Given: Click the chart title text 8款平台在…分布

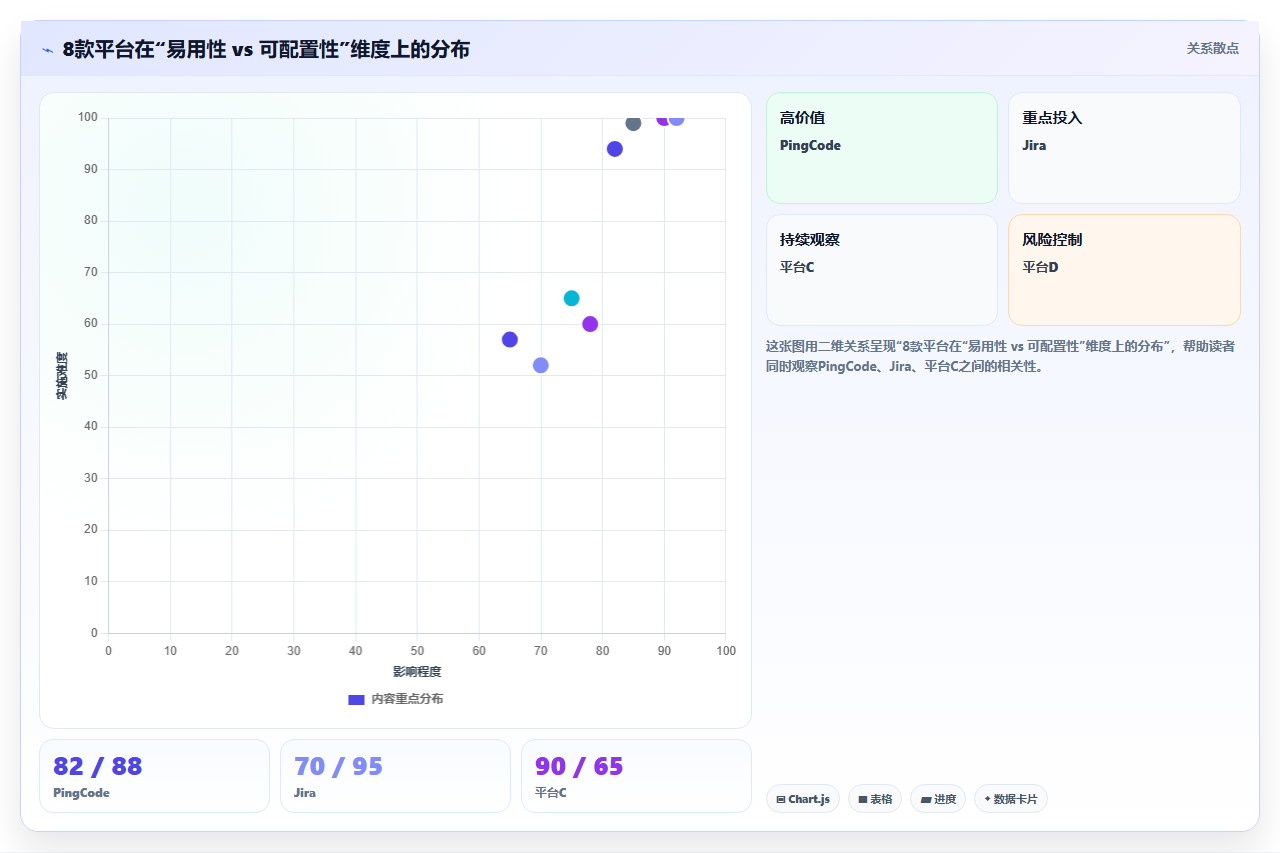Looking at the screenshot, I should [266, 49].
